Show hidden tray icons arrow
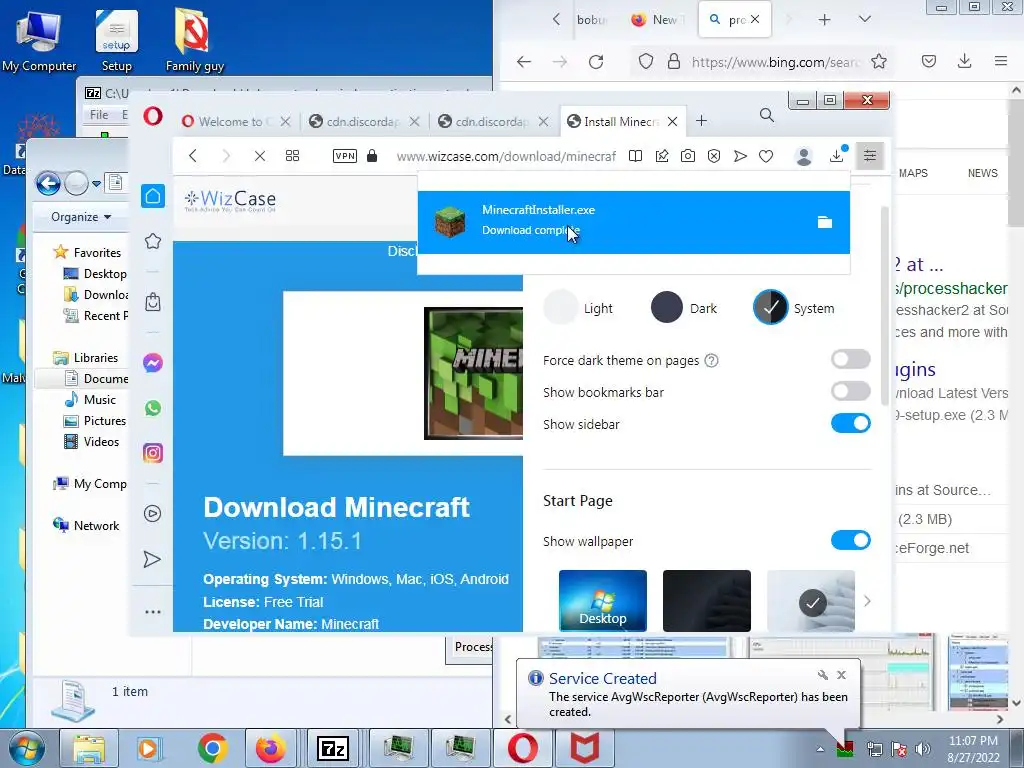The height and width of the screenshot is (768, 1024). [820, 749]
